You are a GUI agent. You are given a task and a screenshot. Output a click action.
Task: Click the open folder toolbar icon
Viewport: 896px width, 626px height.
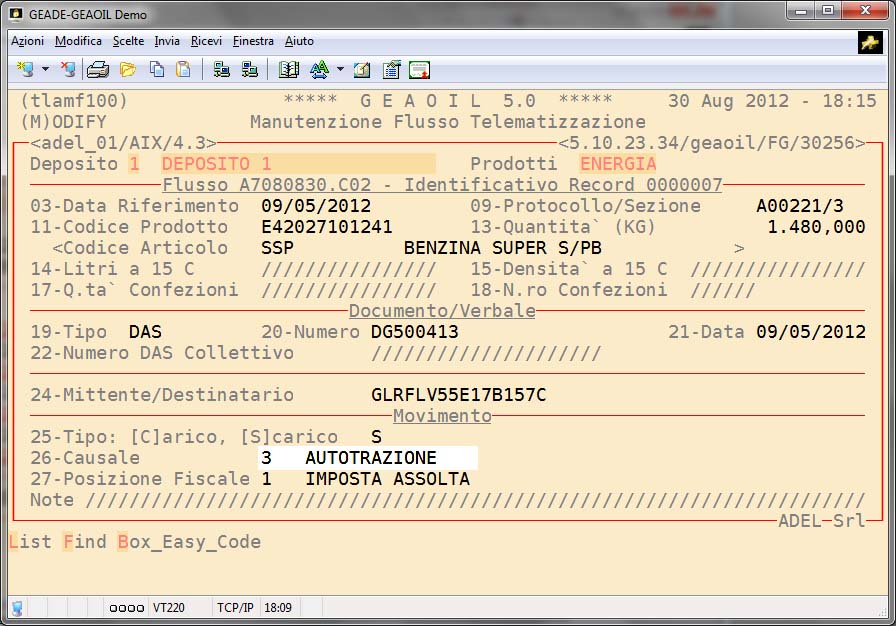[127, 69]
